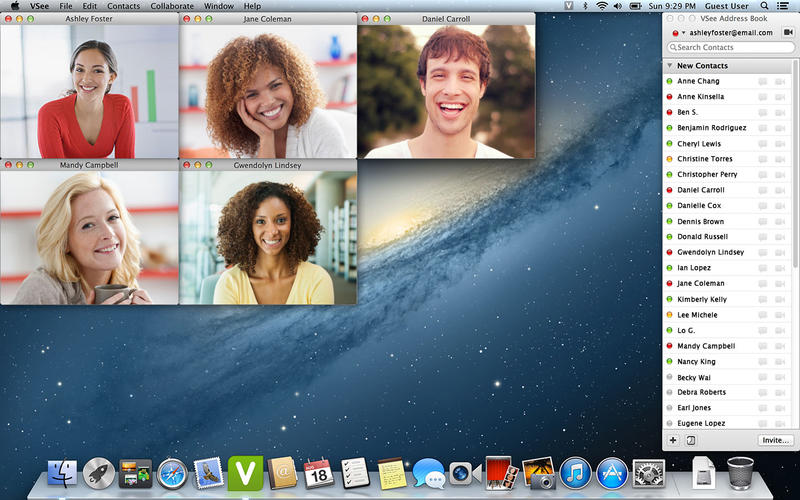Screen dimensions: 800x500
Task: Click video camera icon beside account email
Action: pos(787,32)
